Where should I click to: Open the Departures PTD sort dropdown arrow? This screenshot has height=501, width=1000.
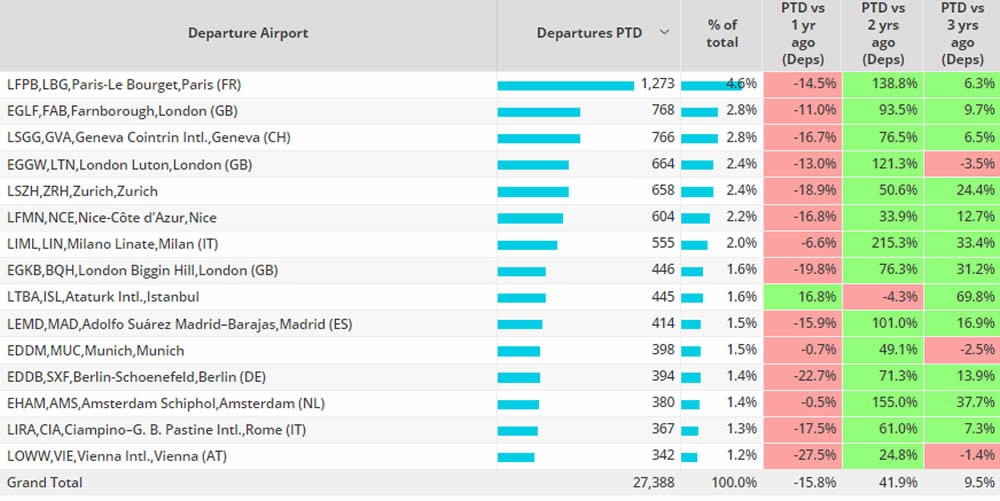(x=664, y=33)
